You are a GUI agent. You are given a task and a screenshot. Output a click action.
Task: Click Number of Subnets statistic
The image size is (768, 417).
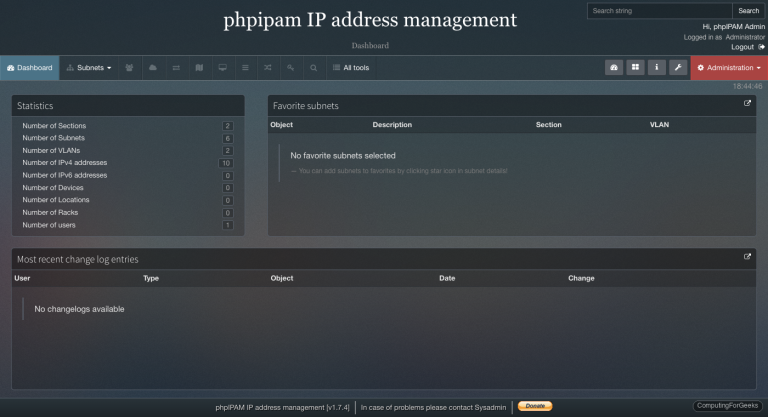pyautogui.click(x=53, y=138)
